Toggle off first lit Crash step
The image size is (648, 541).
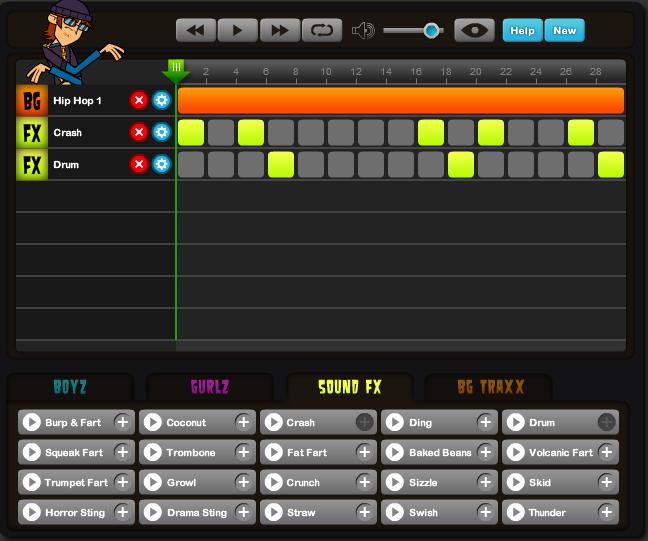pyautogui.click(x=191, y=133)
